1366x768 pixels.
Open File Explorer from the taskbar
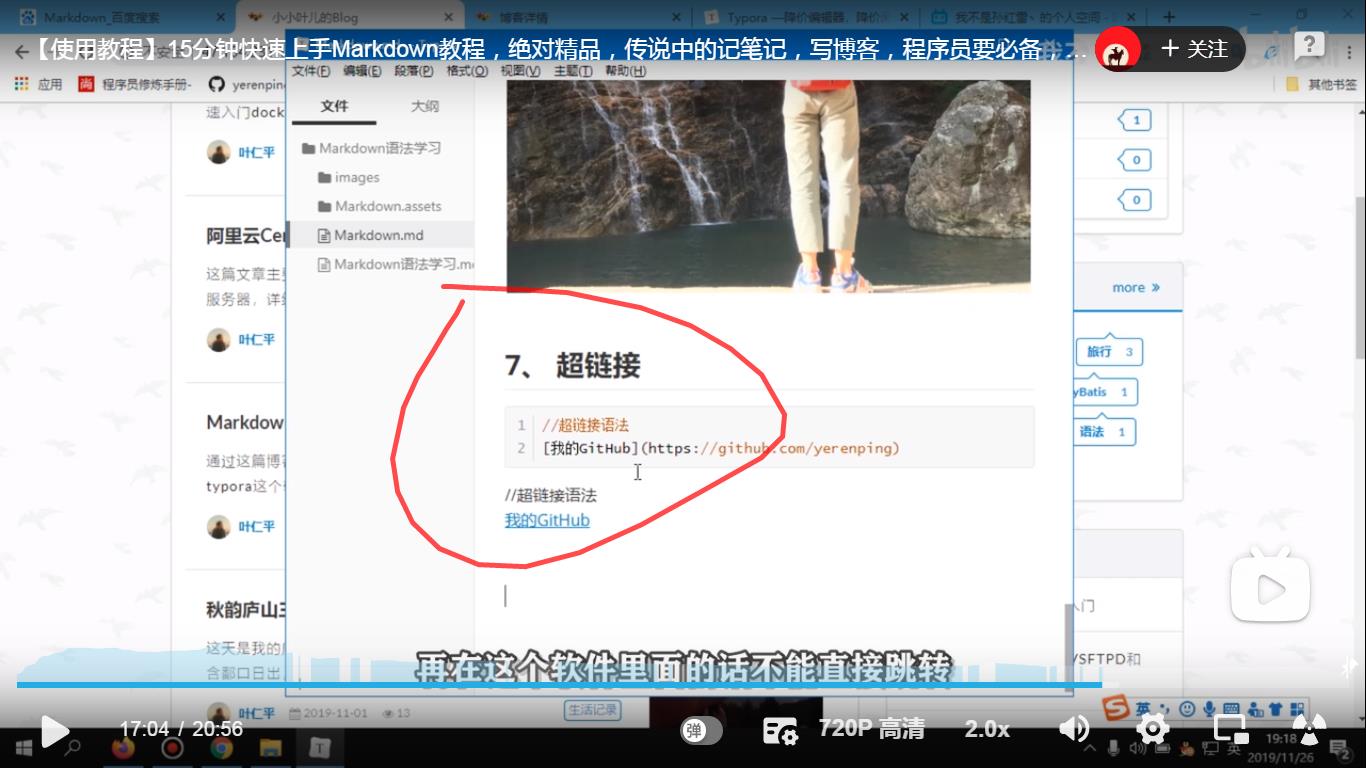coord(270,747)
